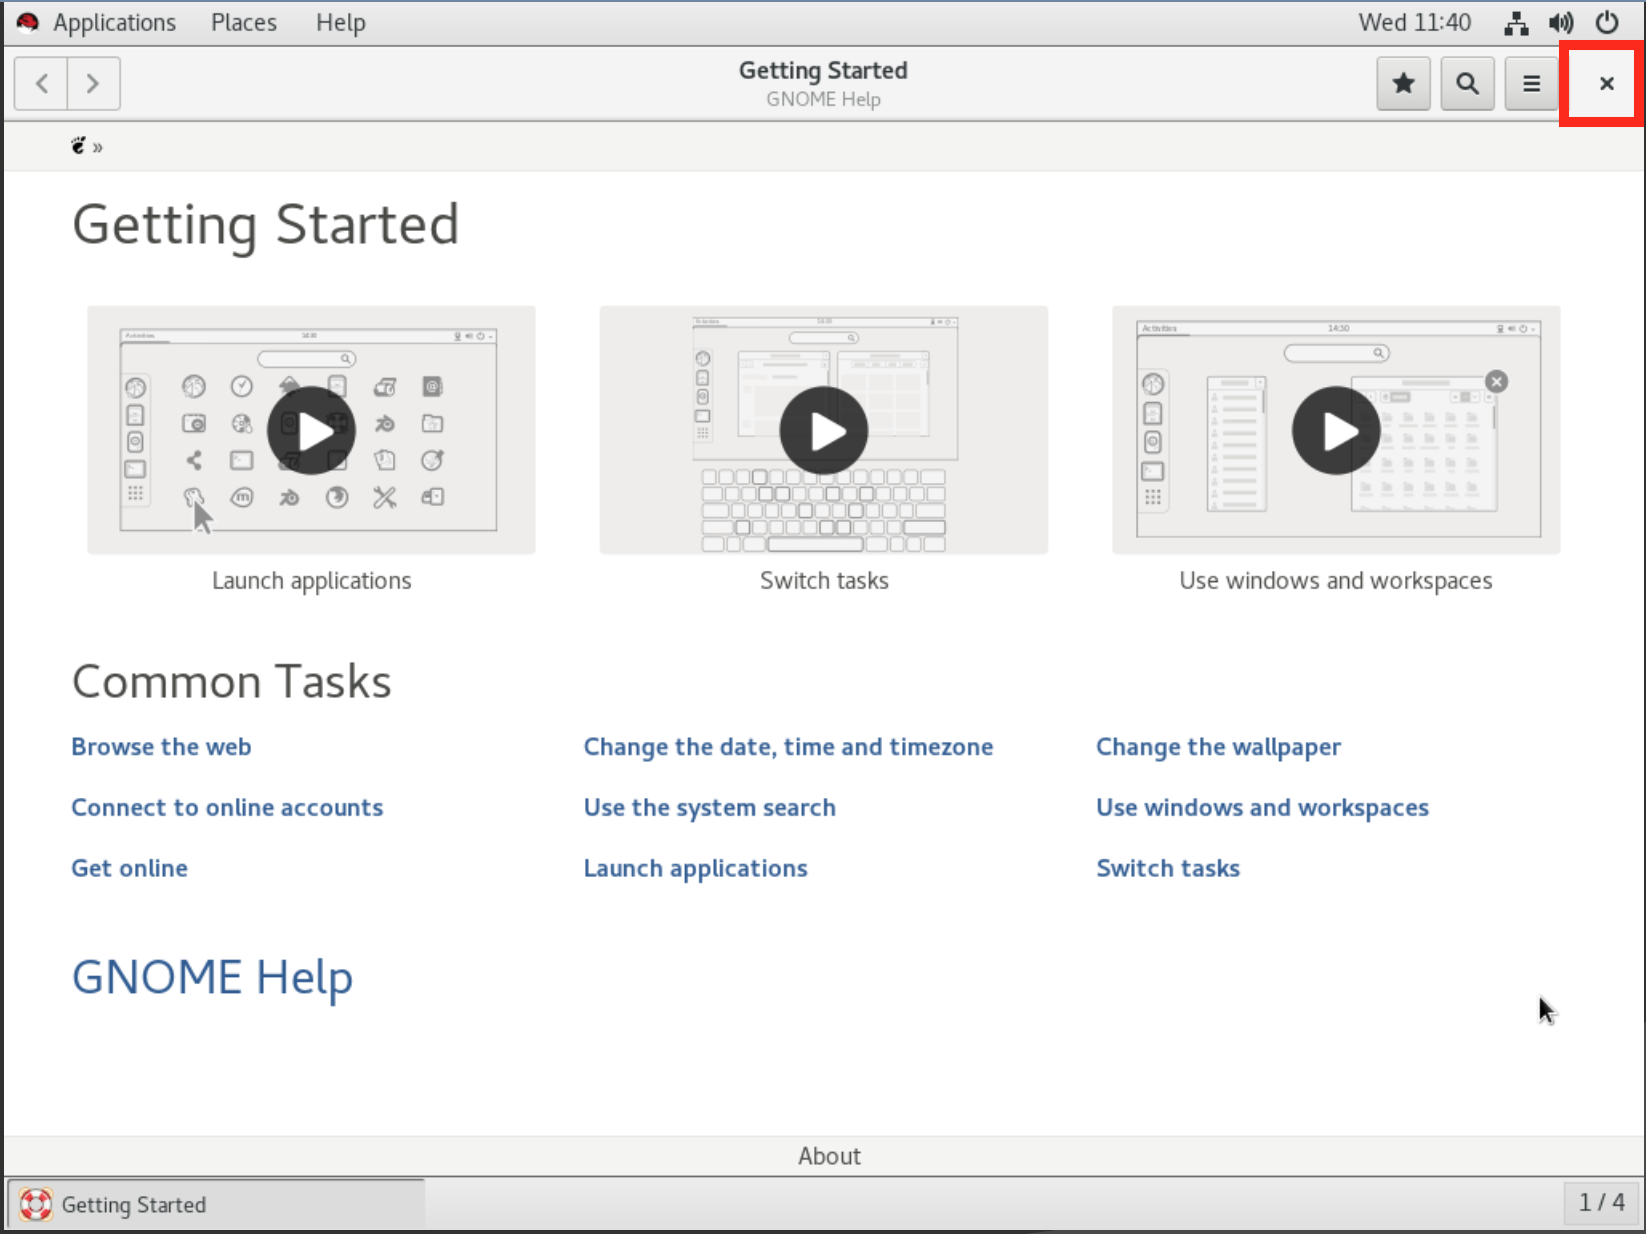Open bookmarks with the star icon
The height and width of the screenshot is (1234, 1646).
click(x=1403, y=83)
